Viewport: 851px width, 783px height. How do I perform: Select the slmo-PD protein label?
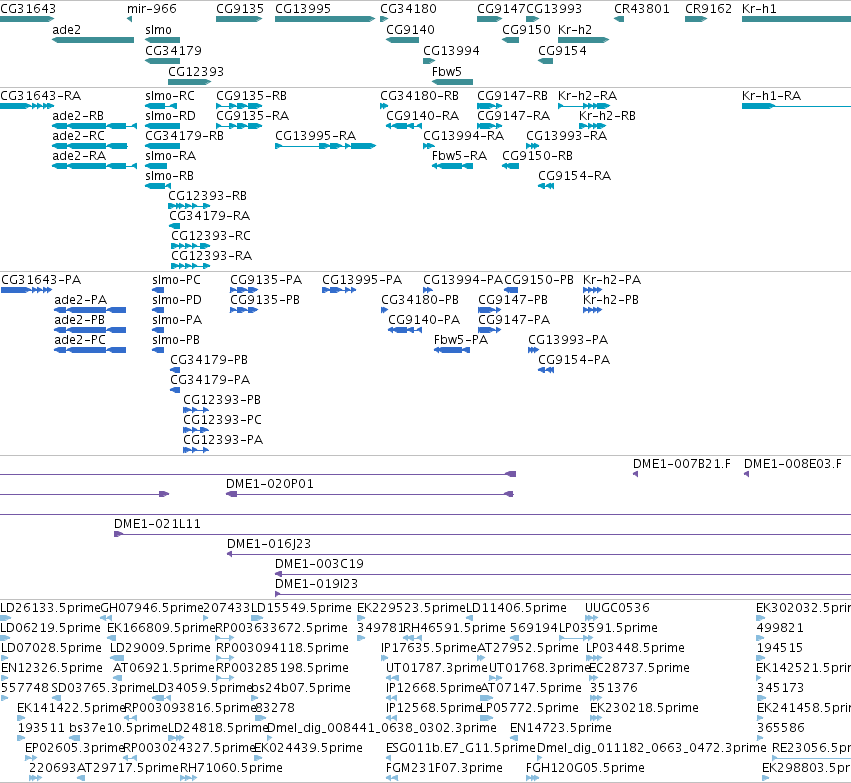pyautogui.click(x=177, y=300)
